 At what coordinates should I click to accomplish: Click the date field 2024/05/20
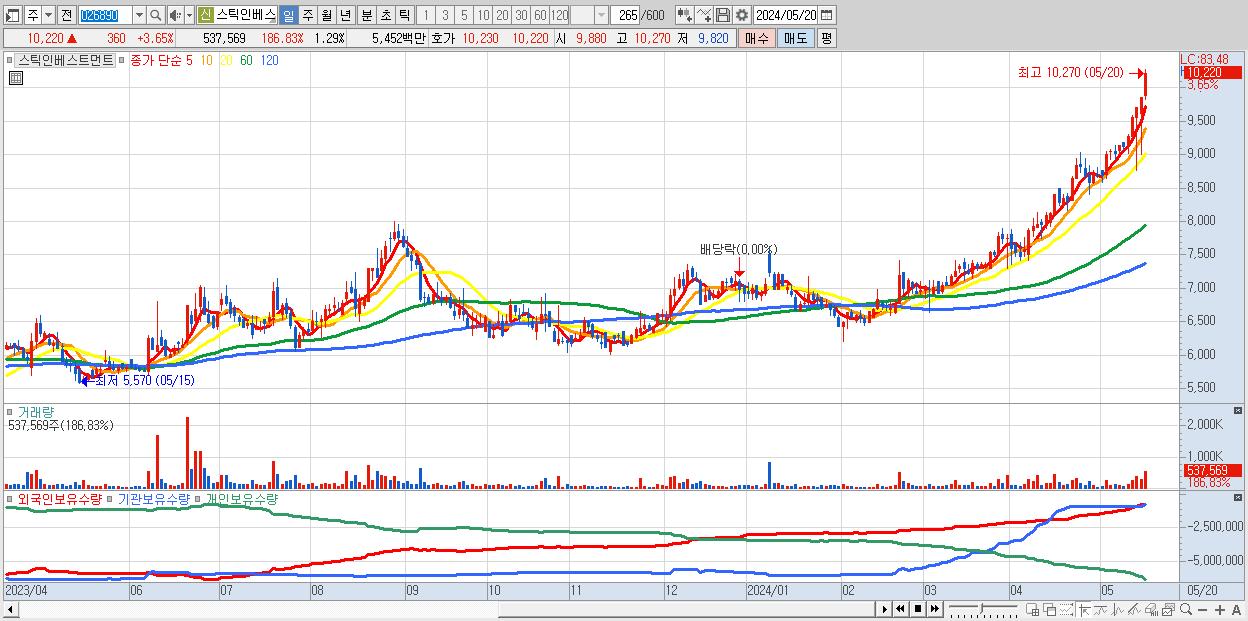[785, 15]
